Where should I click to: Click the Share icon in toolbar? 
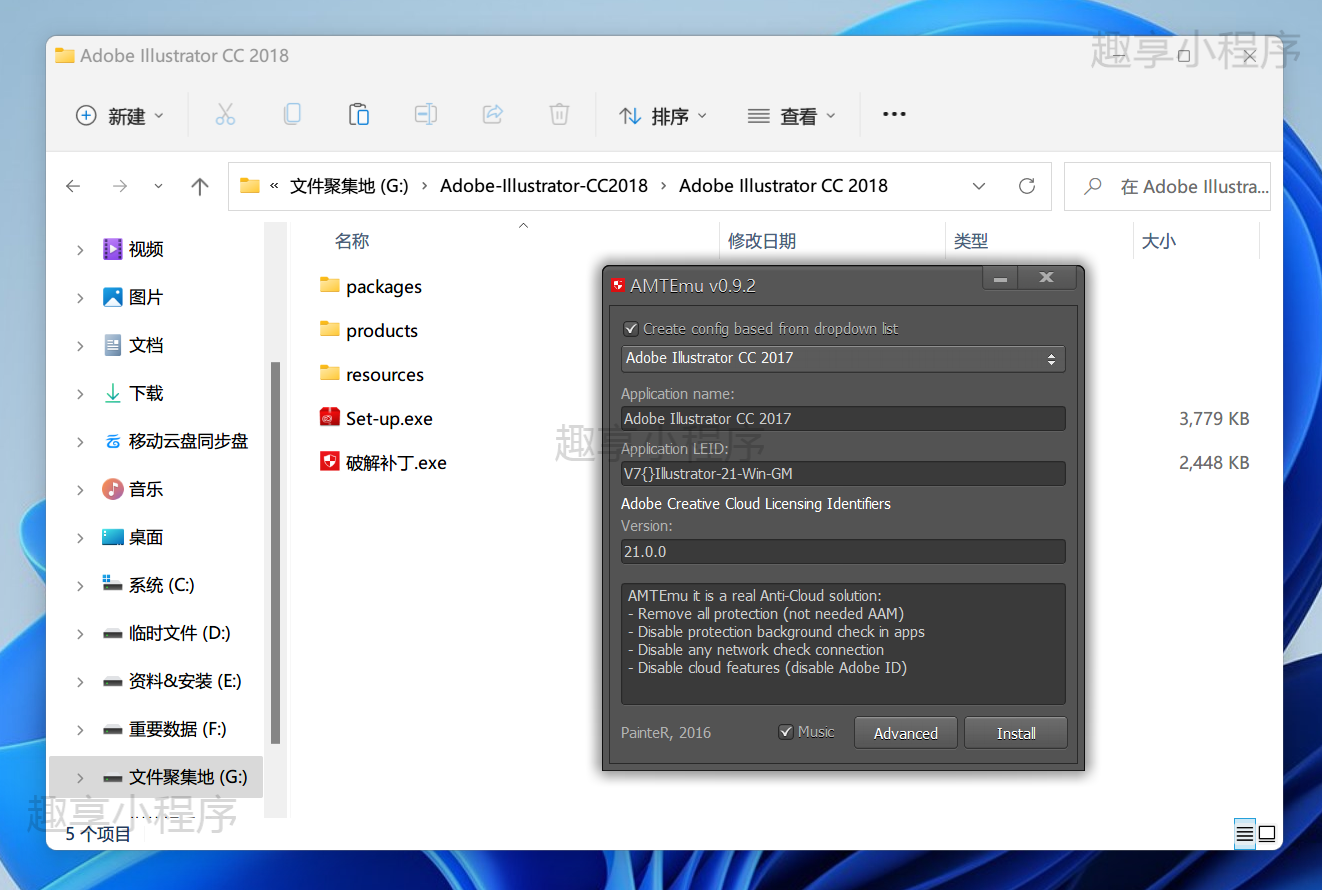click(x=493, y=115)
